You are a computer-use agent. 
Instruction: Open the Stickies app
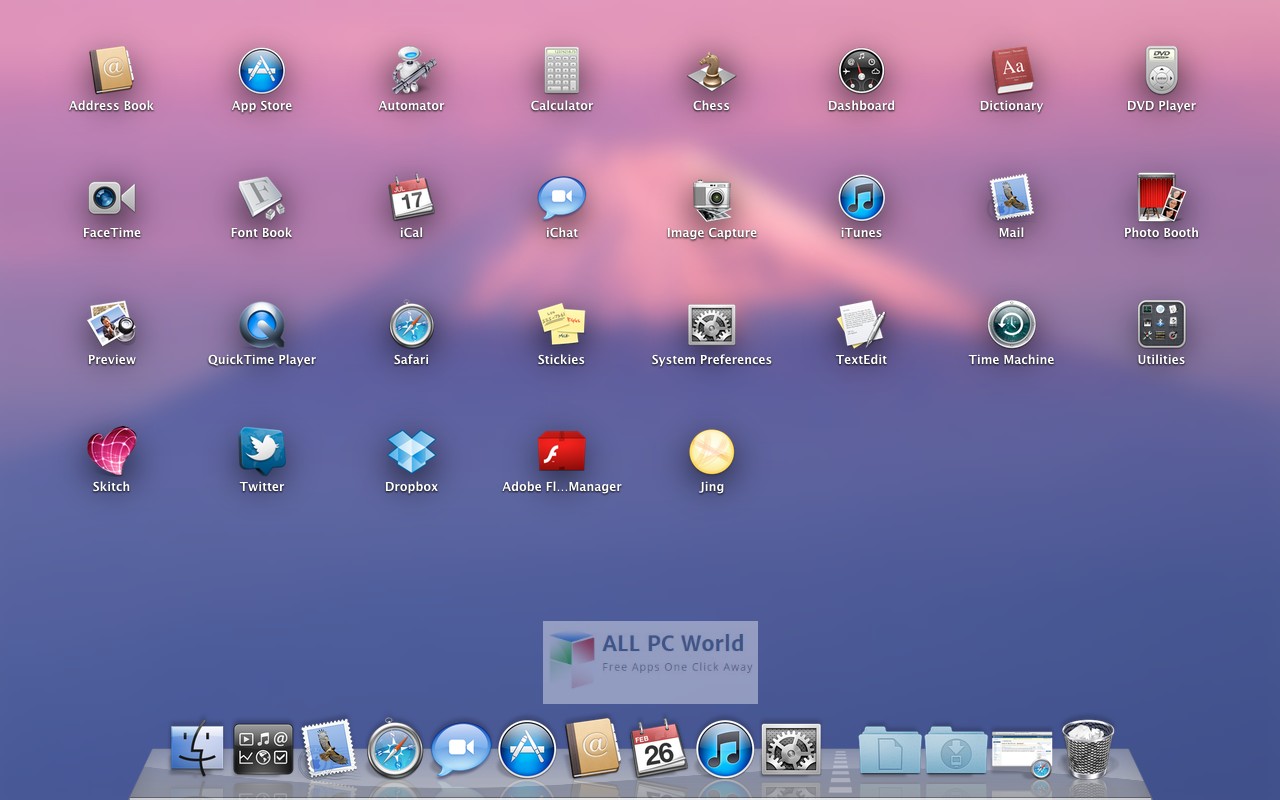562,325
